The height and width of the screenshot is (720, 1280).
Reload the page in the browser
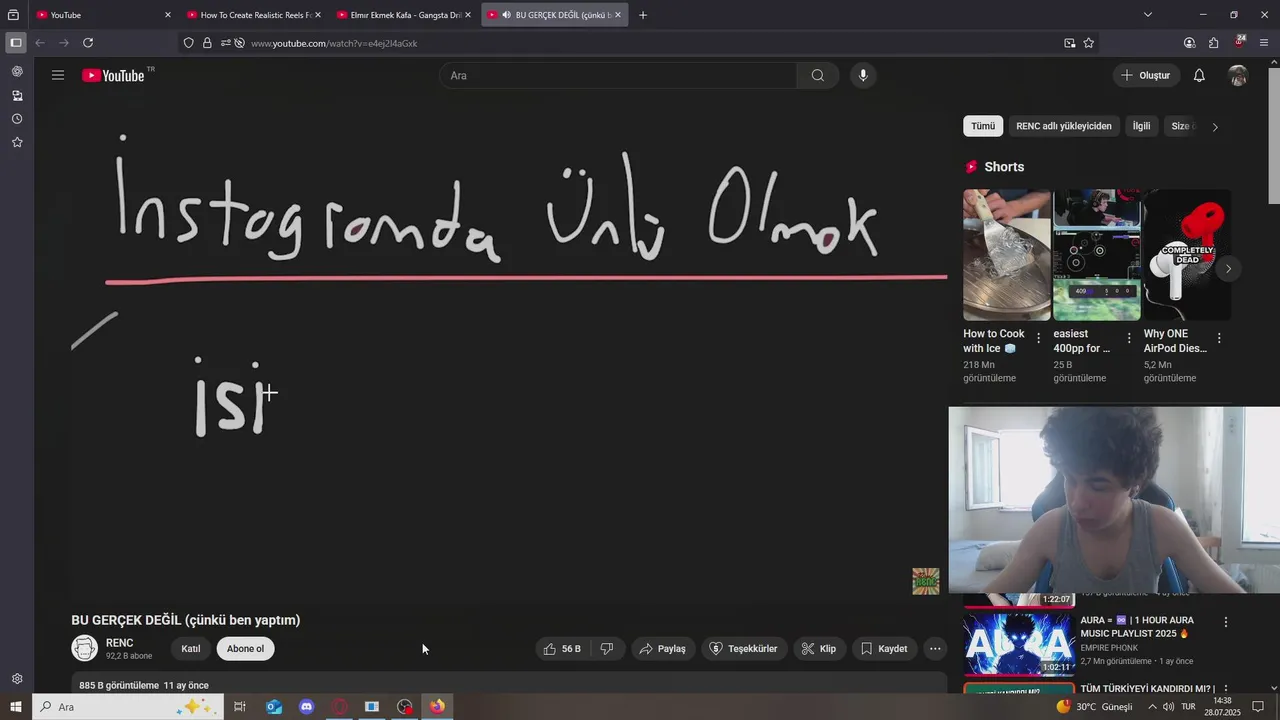coord(88,43)
